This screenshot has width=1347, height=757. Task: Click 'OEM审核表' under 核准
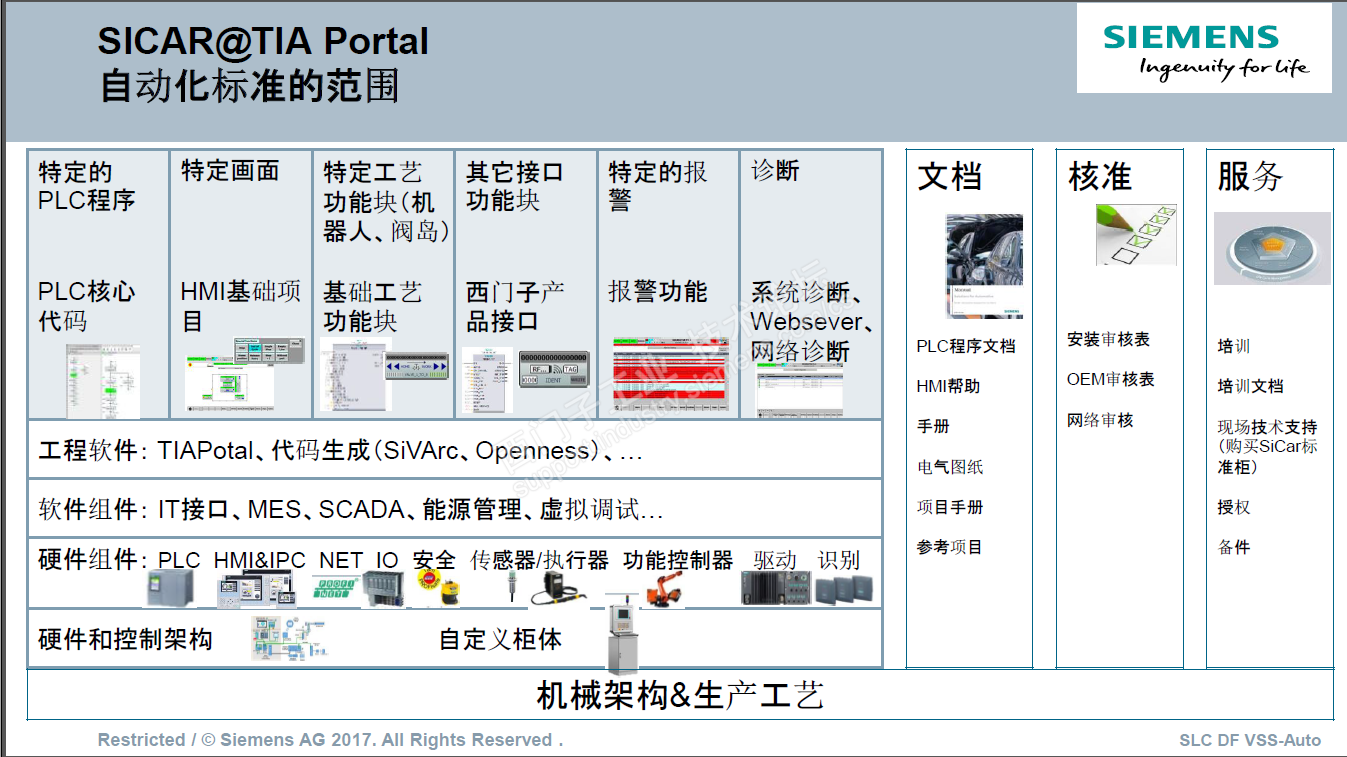tap(1111, 379)
